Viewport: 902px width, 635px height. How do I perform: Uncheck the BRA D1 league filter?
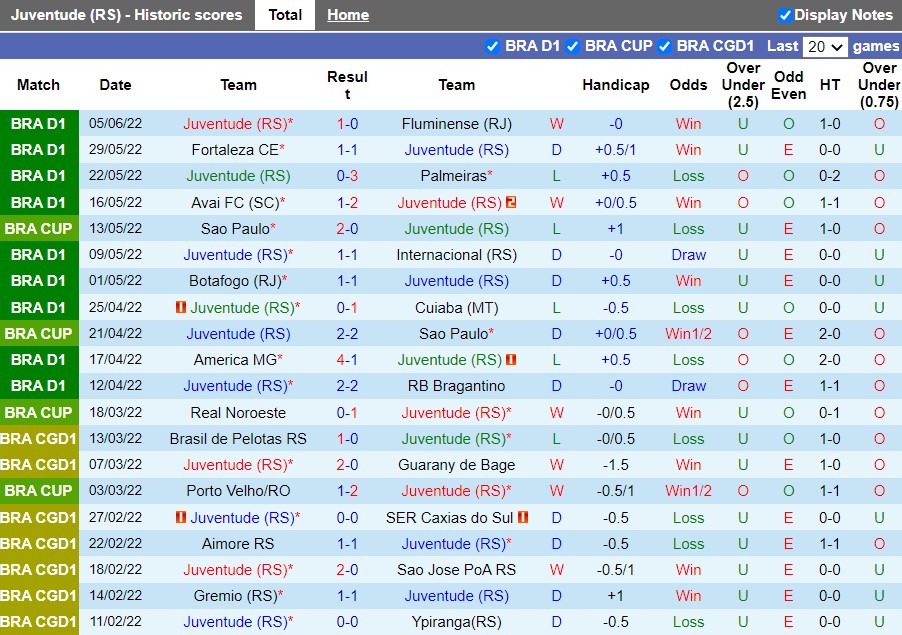pos(492,46)
